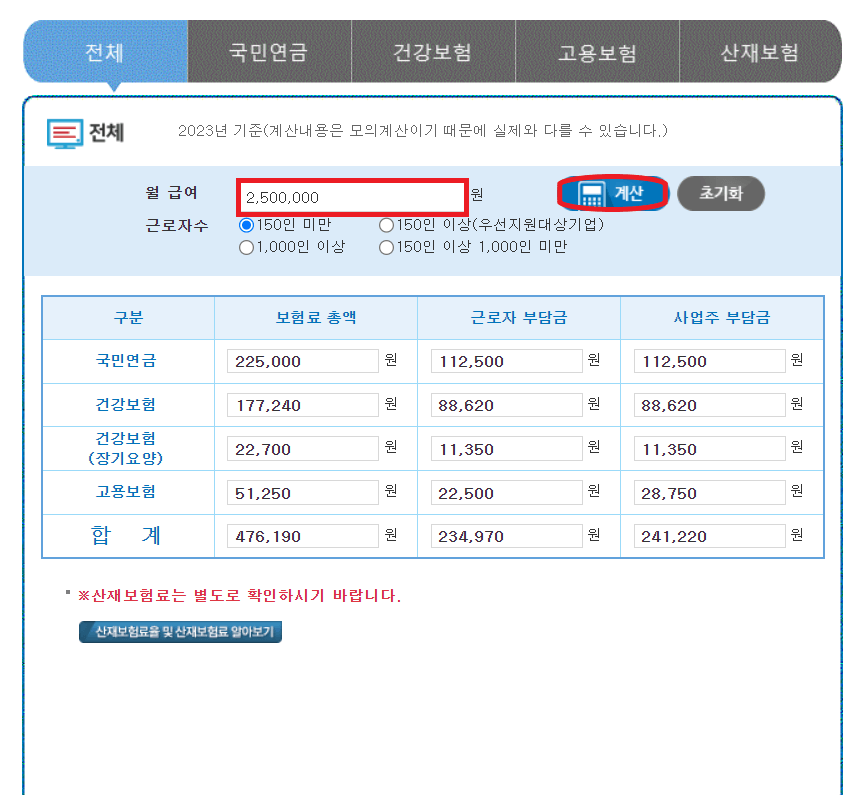Click 건강보험 사업주 부담금 field in 건강보험 row
This screenshot has height=804, width=864.
[x=710, y=405]
